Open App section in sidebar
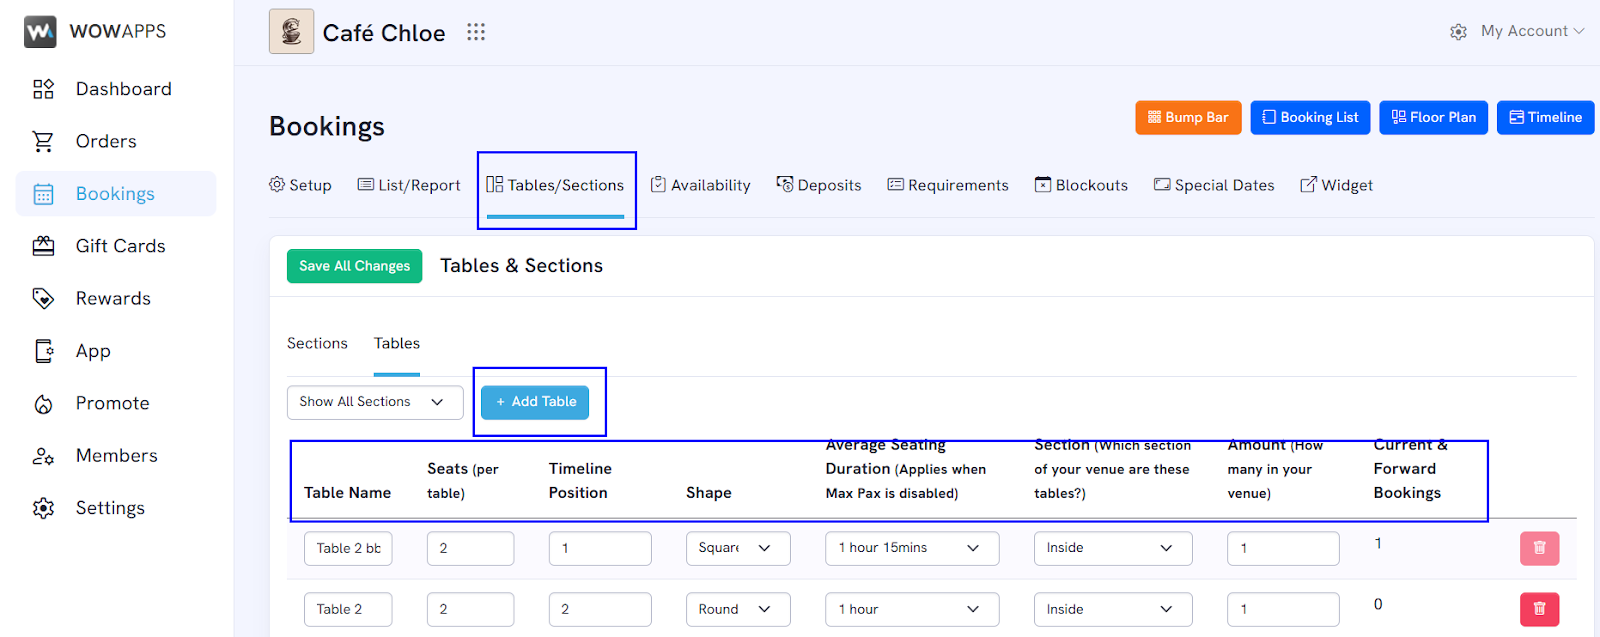 tap(93, 351)
